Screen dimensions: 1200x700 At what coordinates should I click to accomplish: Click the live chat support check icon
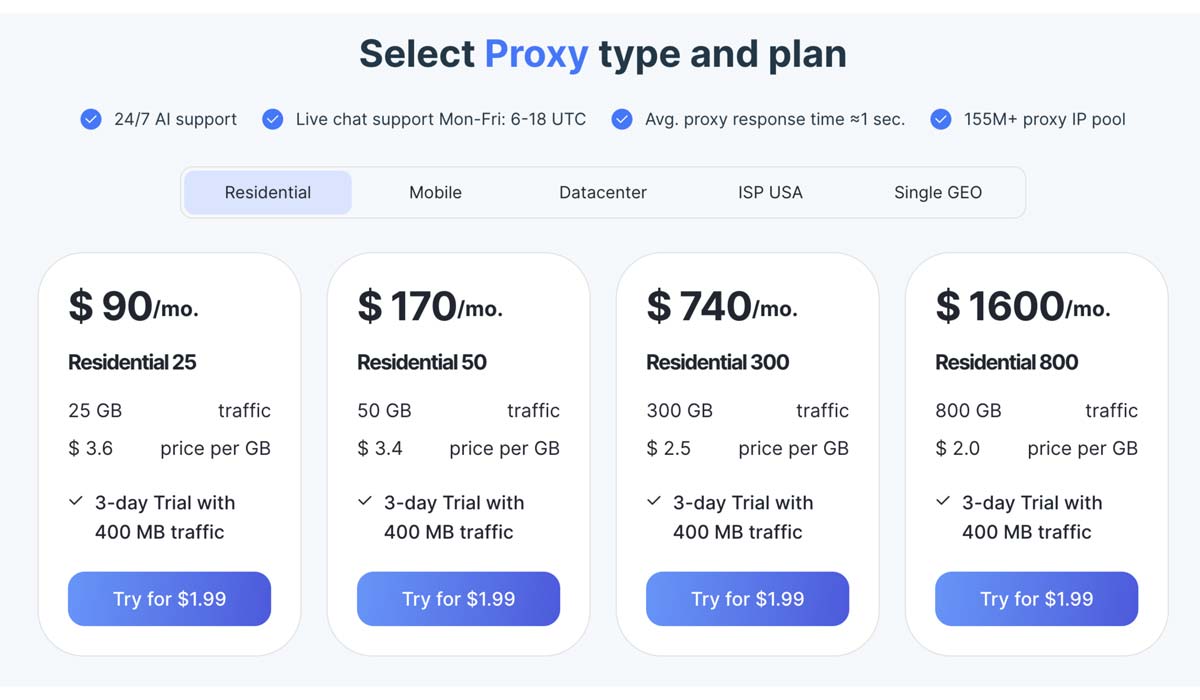(272, 120)
